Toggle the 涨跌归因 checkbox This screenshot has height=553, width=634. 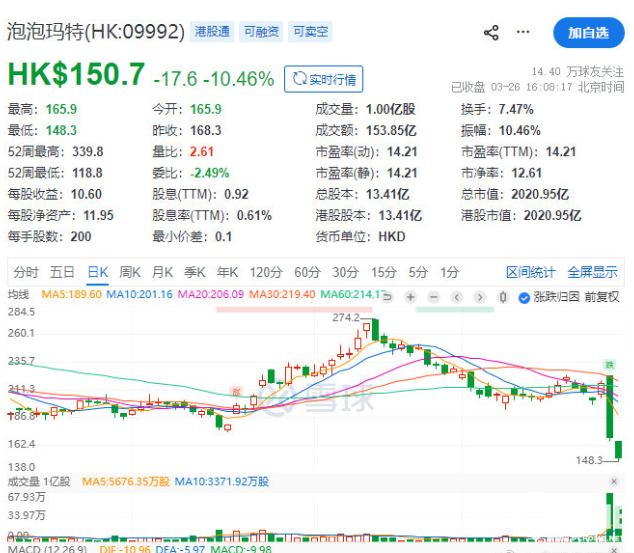pyautogui.click(x=526, y=297)
